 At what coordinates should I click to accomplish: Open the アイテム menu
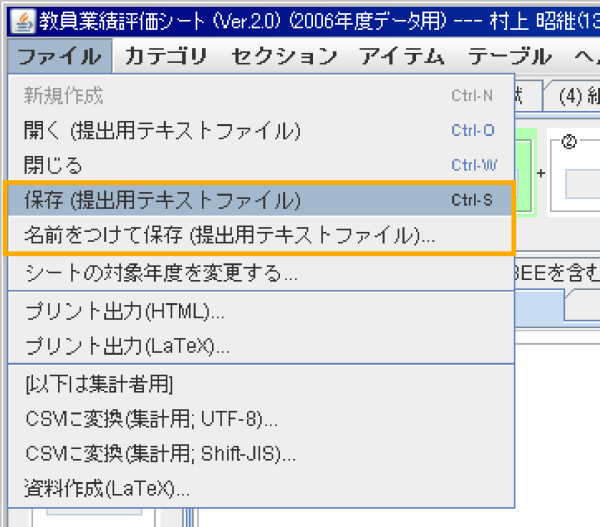pyautogui.click(x=404, y=57)
